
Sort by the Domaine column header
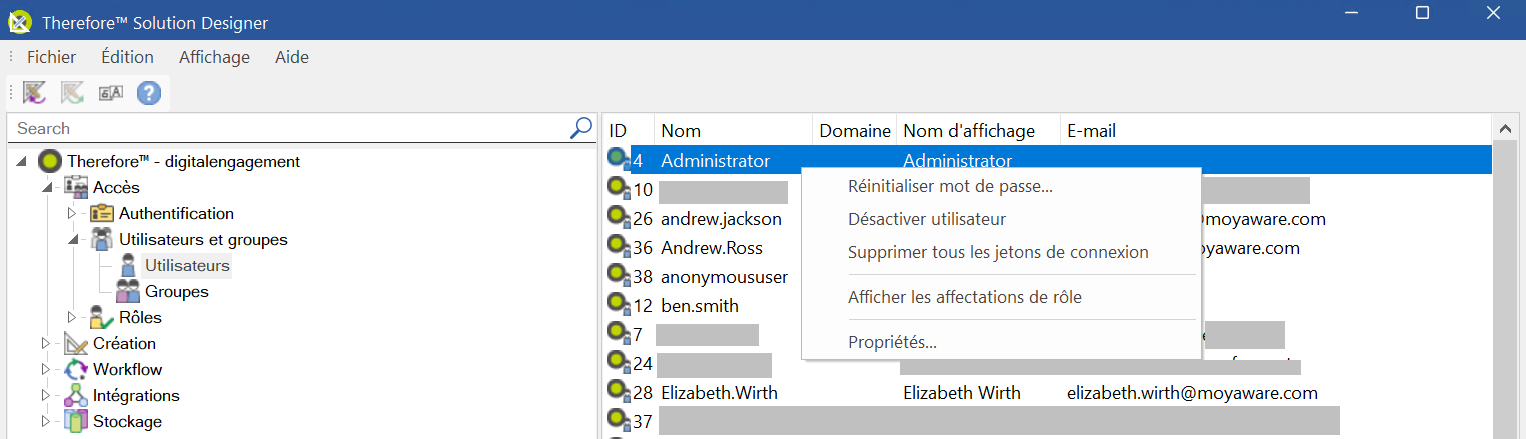pyautogui.click(x=855, y=130)
